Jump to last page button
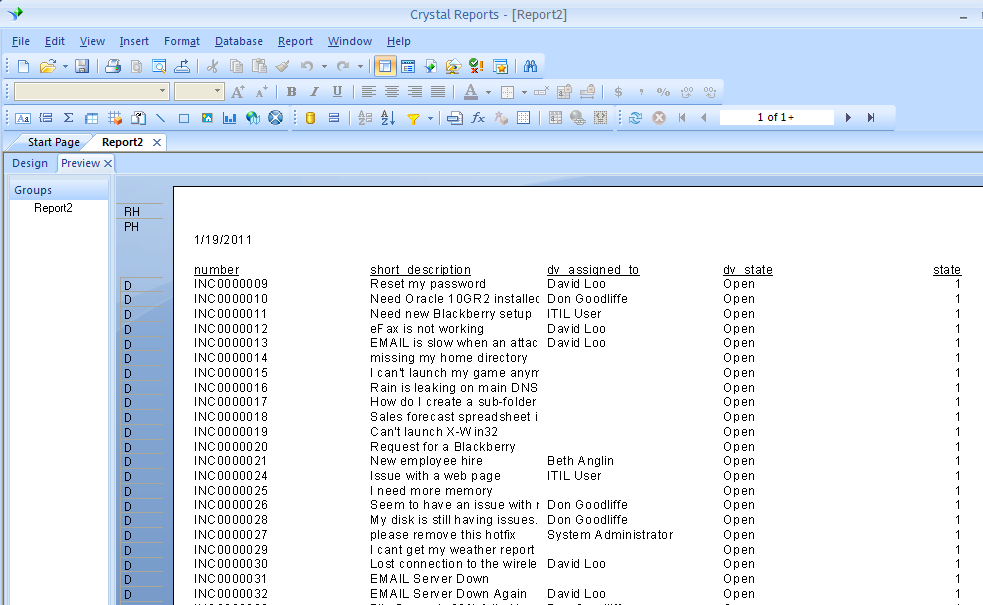The image size is (983, 605). [871, 118]
